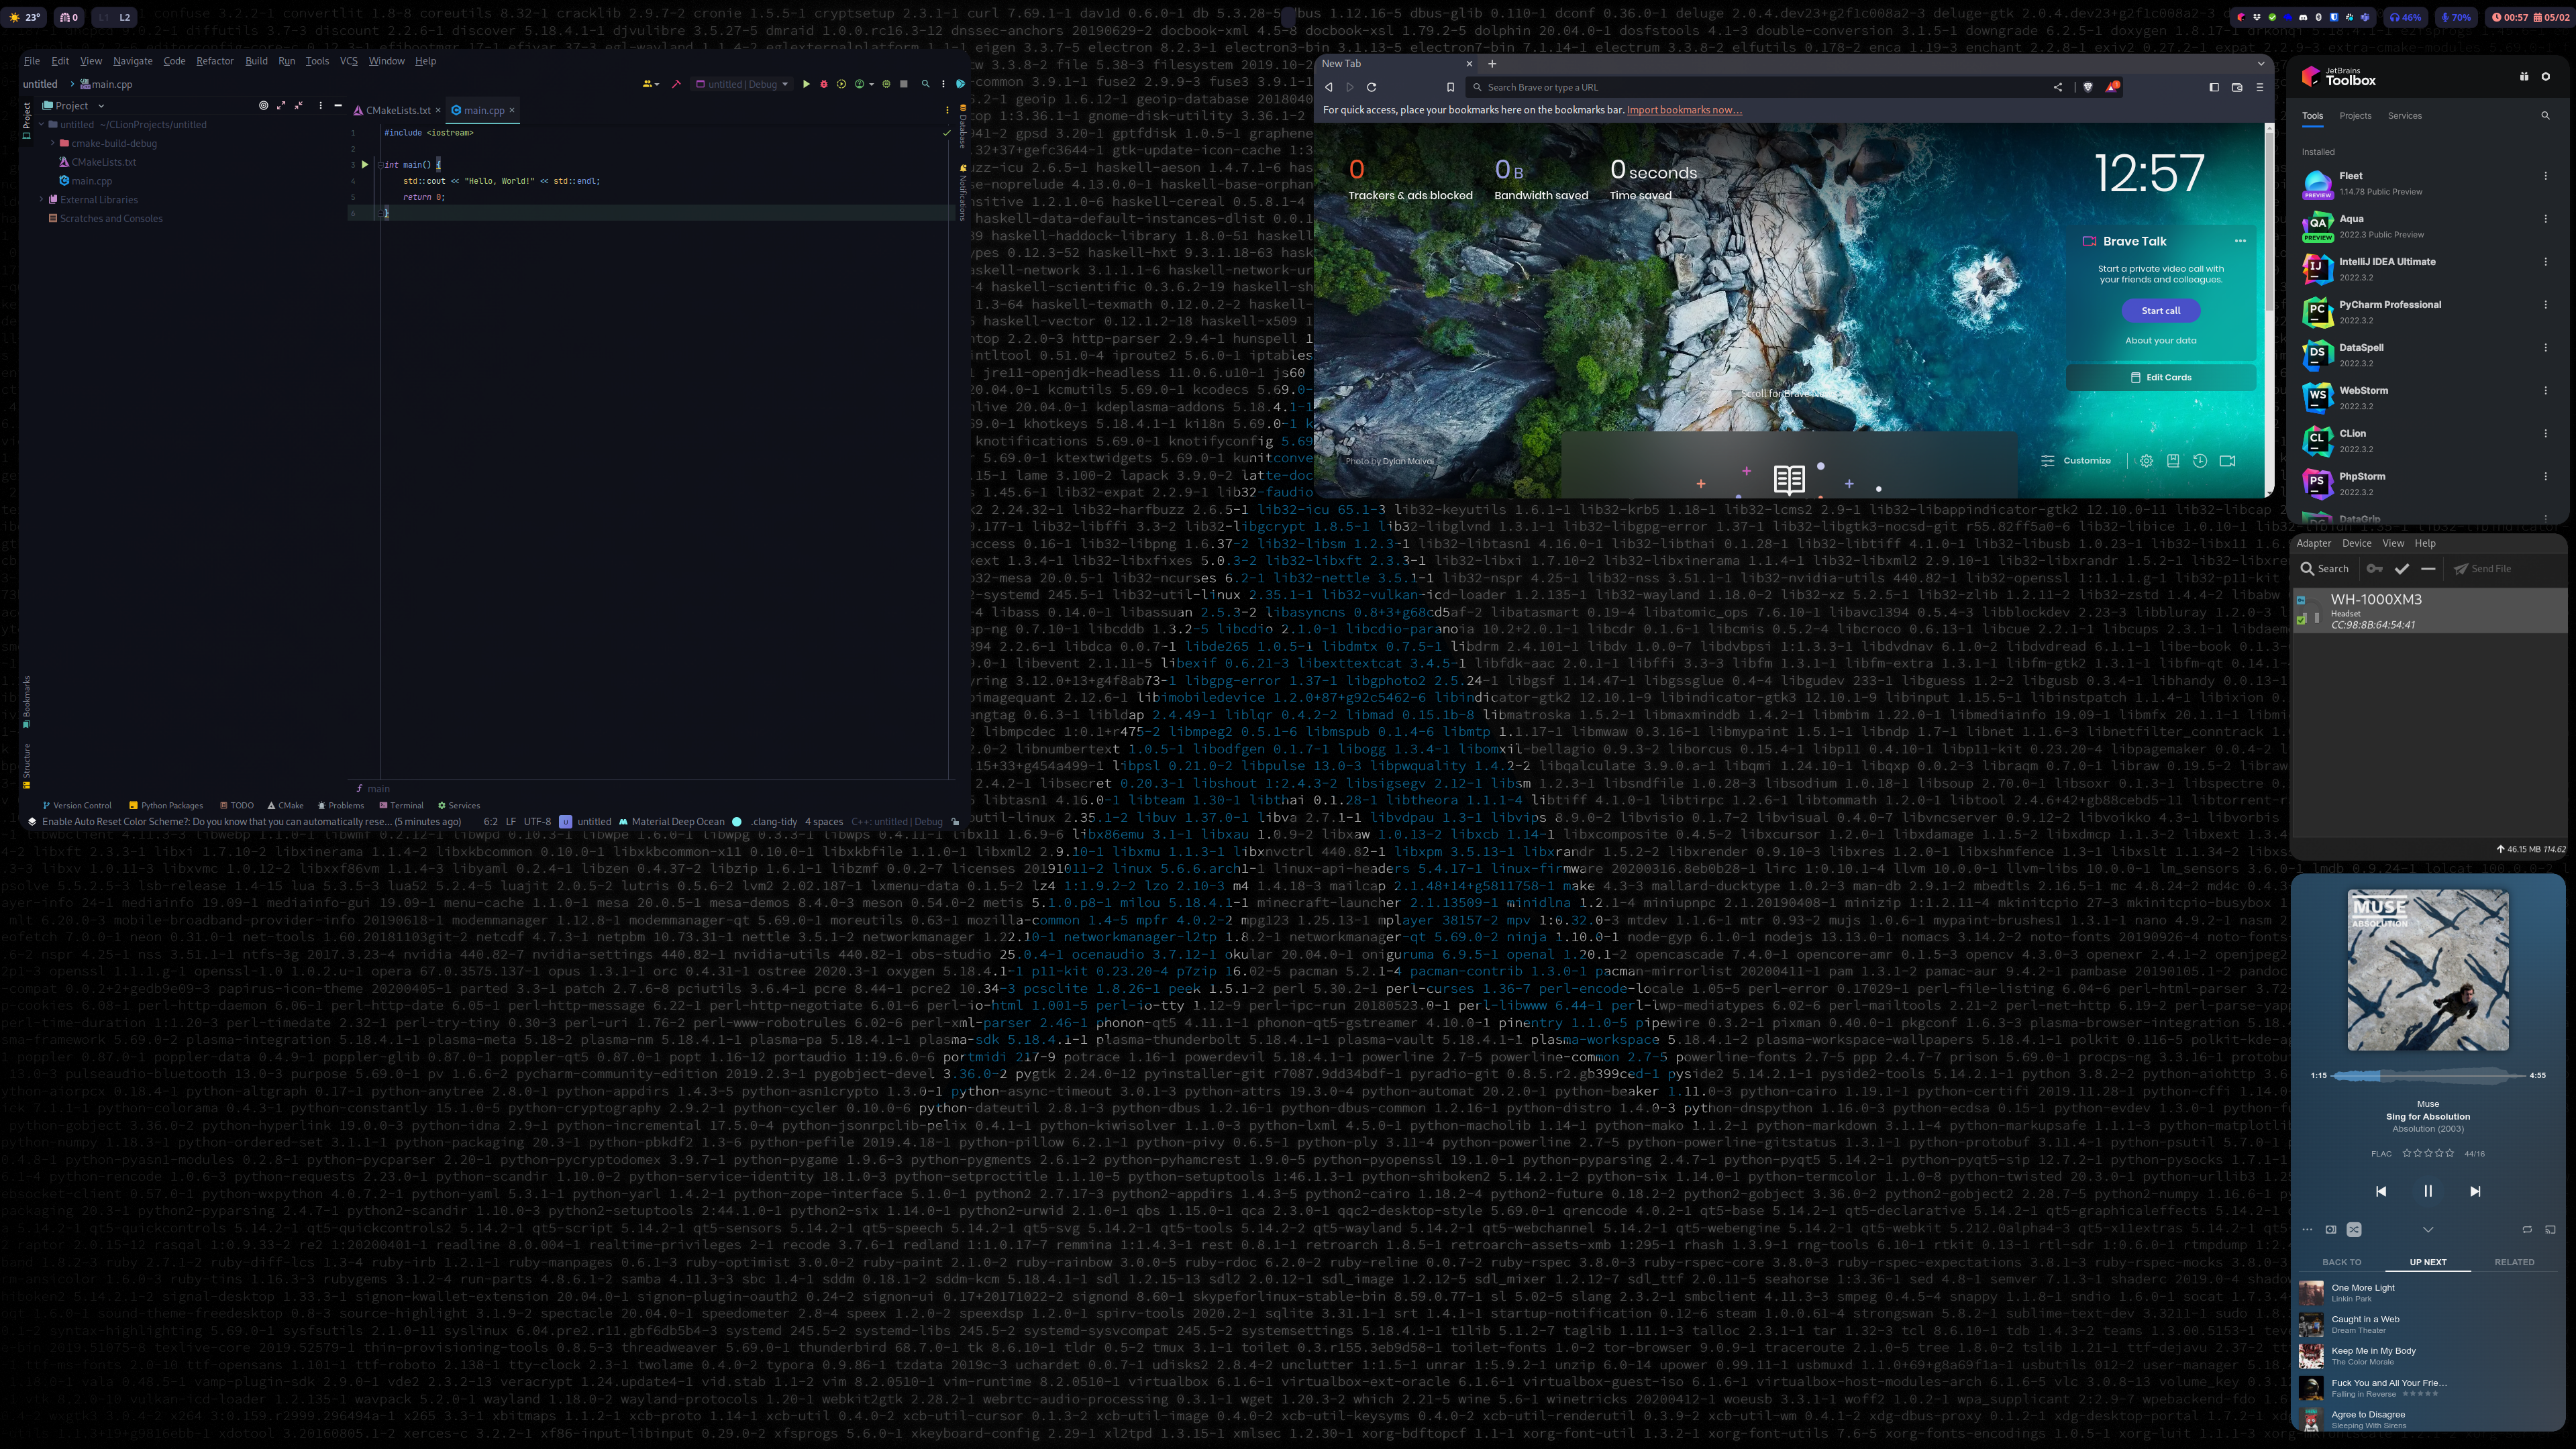Open the Refactor menu in CLion

pos(214,61)
